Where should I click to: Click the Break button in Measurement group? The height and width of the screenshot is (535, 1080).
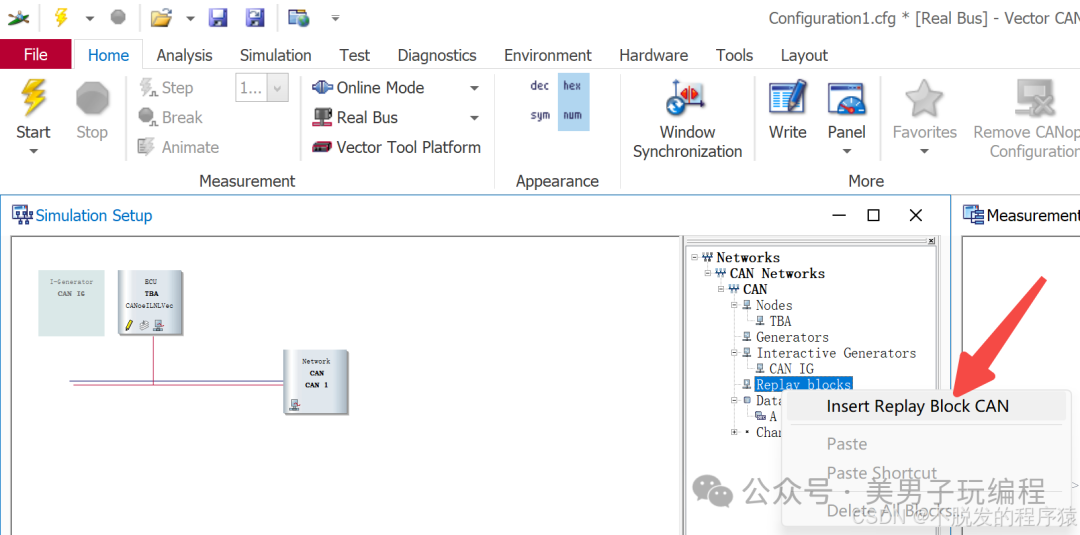(170, 117)
